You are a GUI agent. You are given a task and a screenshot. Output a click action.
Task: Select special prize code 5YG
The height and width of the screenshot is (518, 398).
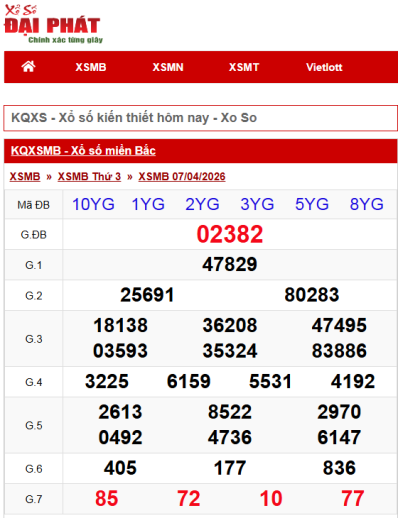[x=312, y=204]
